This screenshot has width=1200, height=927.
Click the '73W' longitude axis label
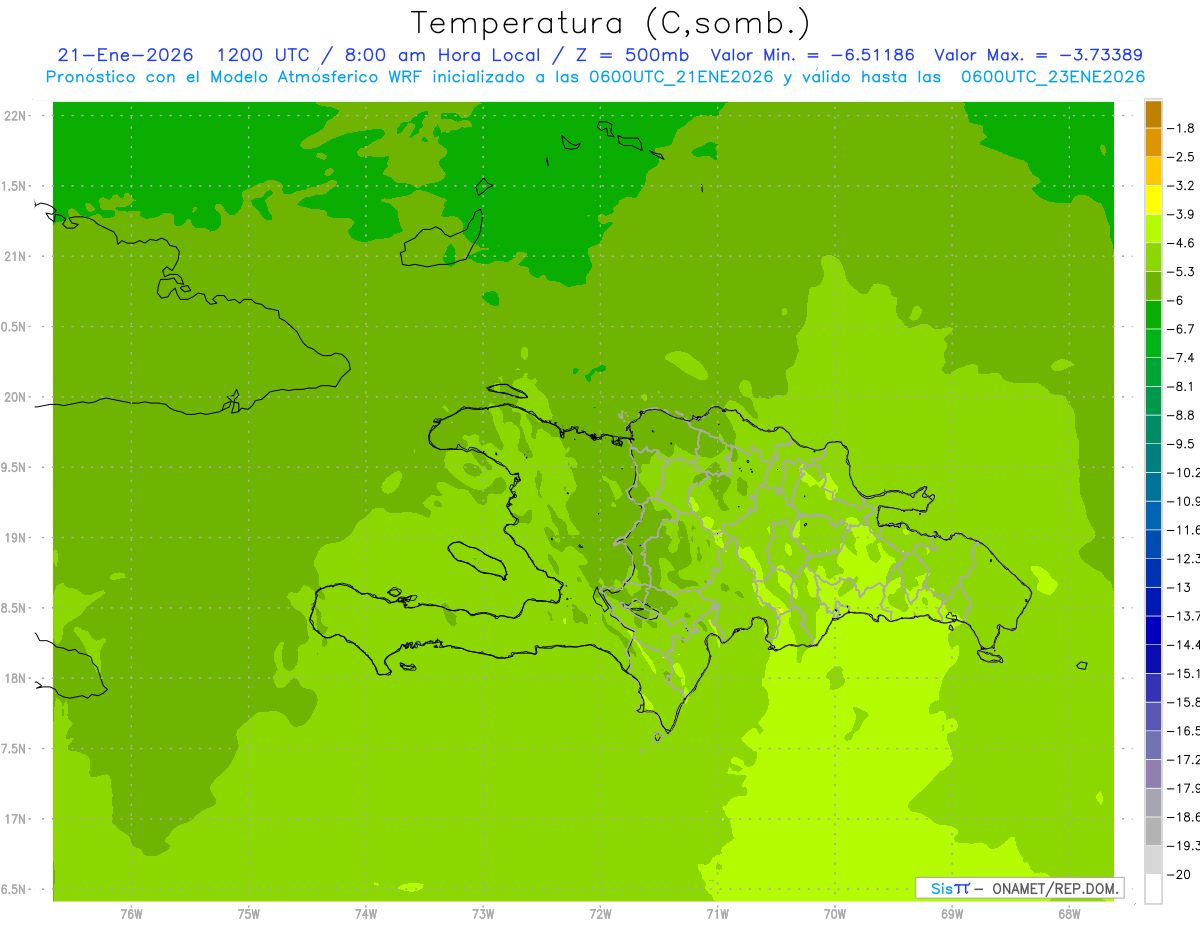click(x=483, y=913)
